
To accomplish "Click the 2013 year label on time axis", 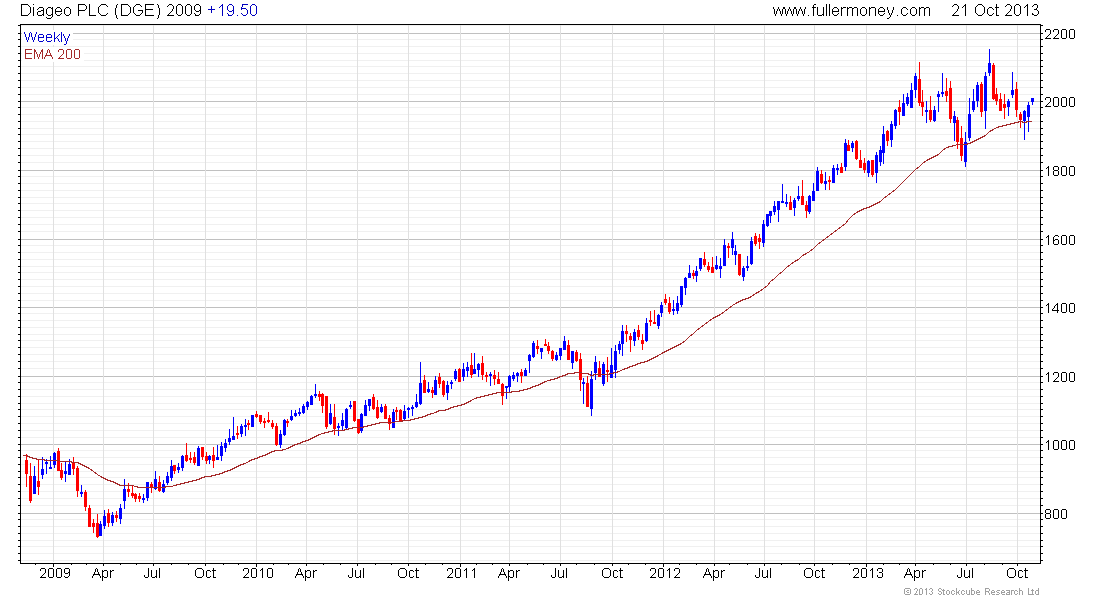I will tap(868, 573).
